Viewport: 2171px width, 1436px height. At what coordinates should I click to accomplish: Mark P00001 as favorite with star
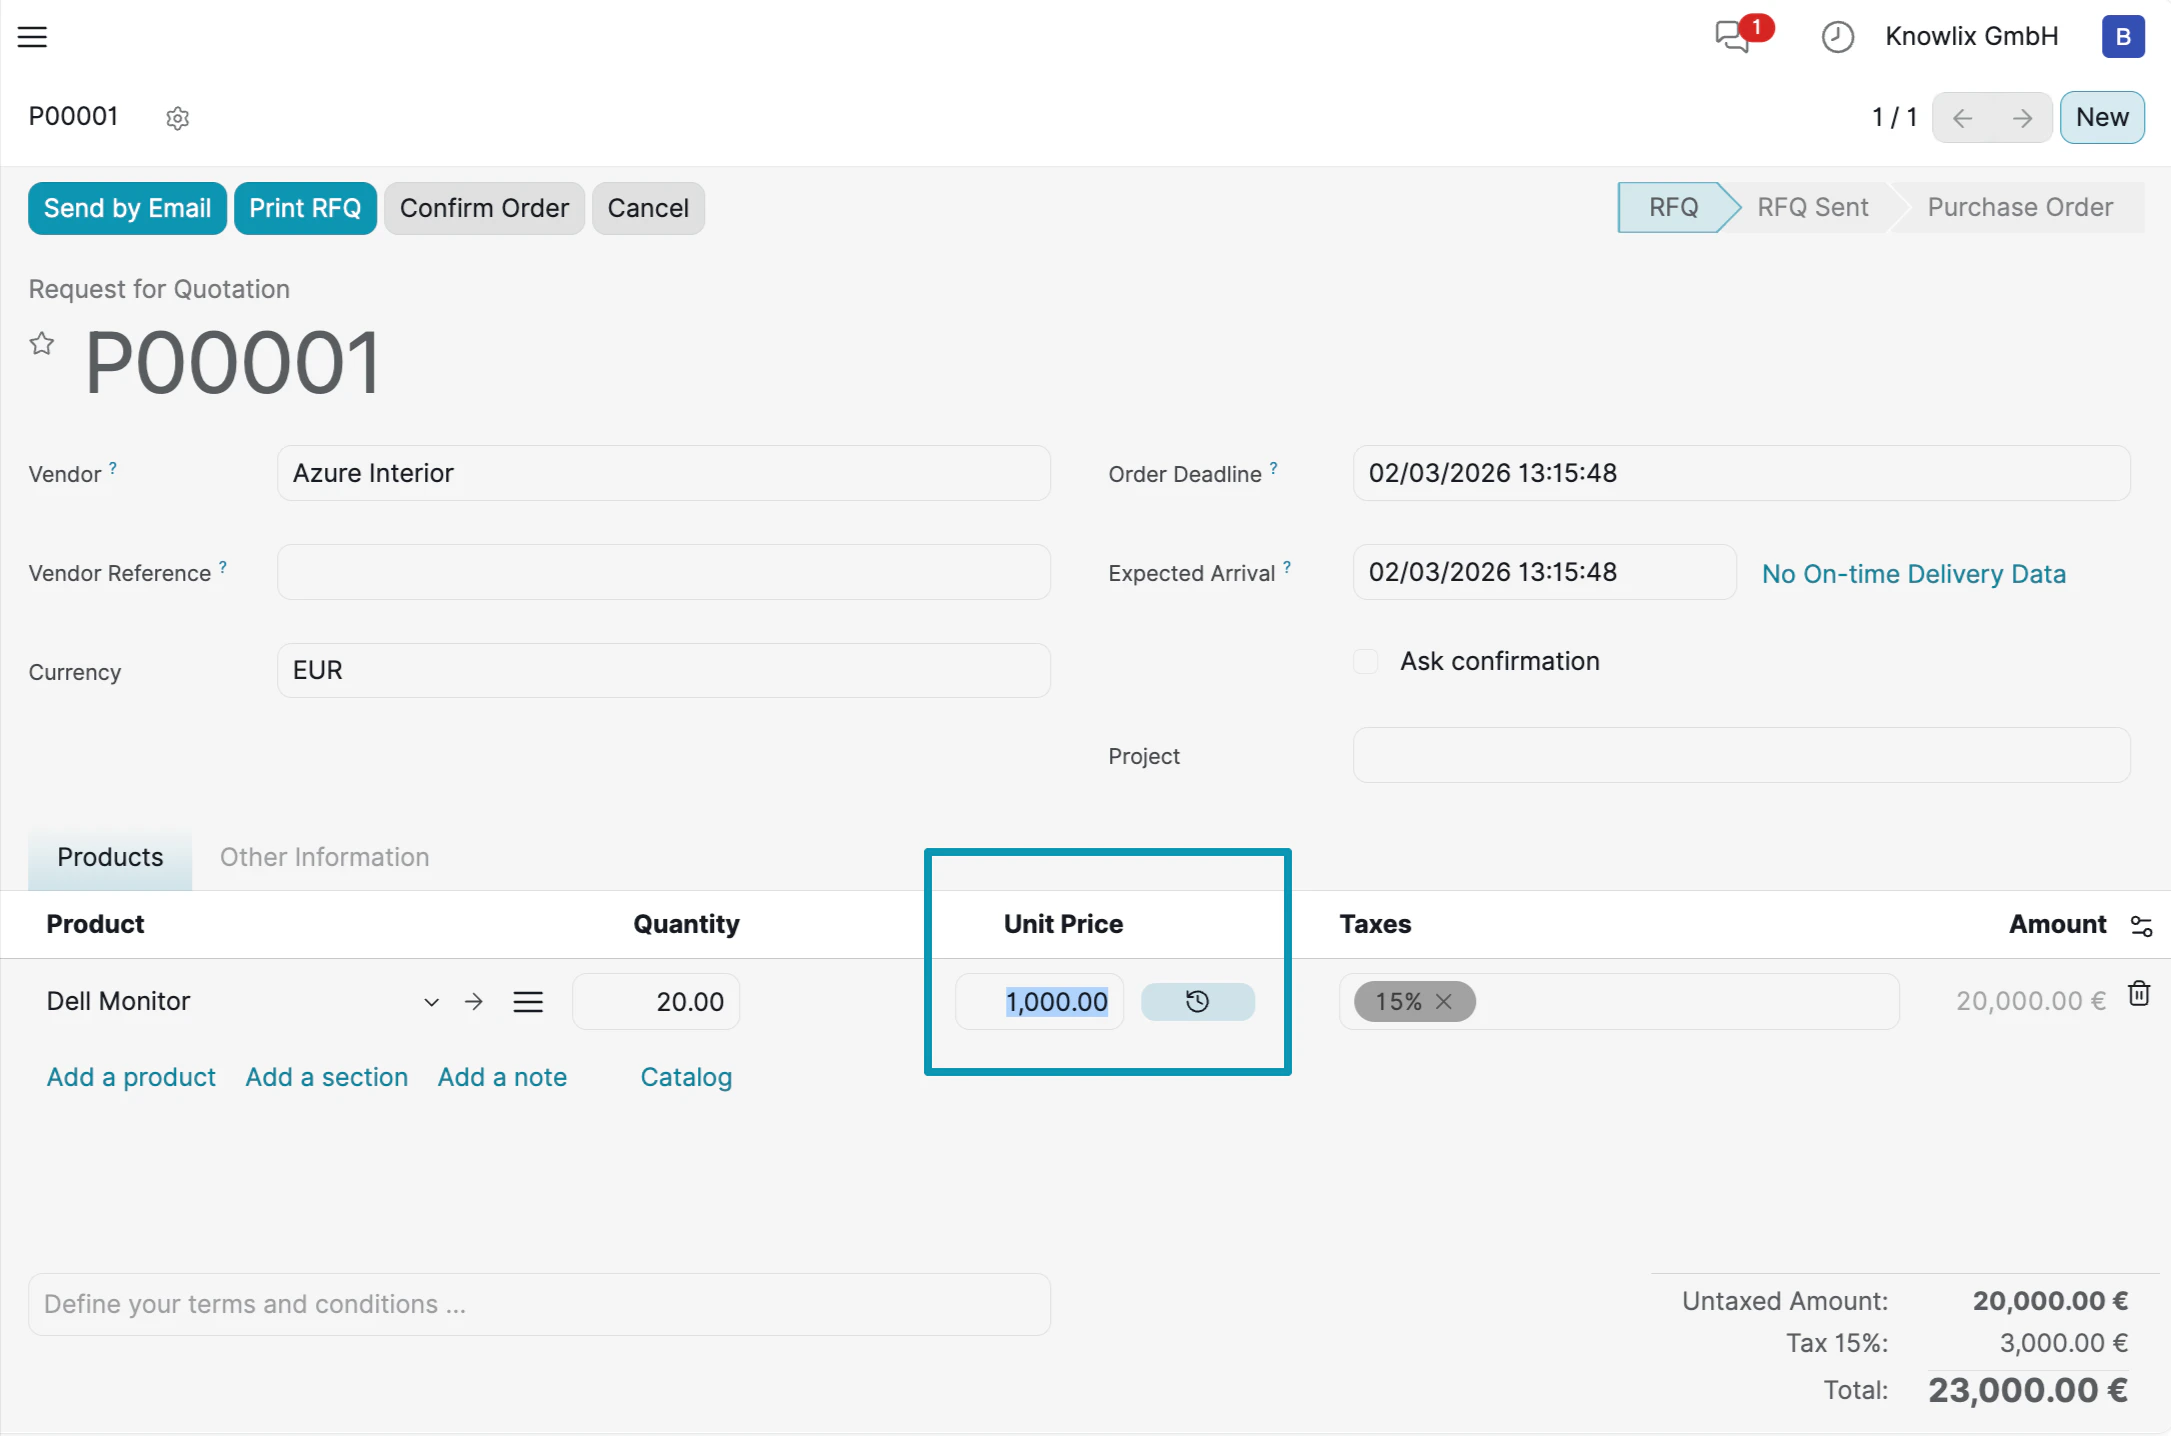coord(41,344)
